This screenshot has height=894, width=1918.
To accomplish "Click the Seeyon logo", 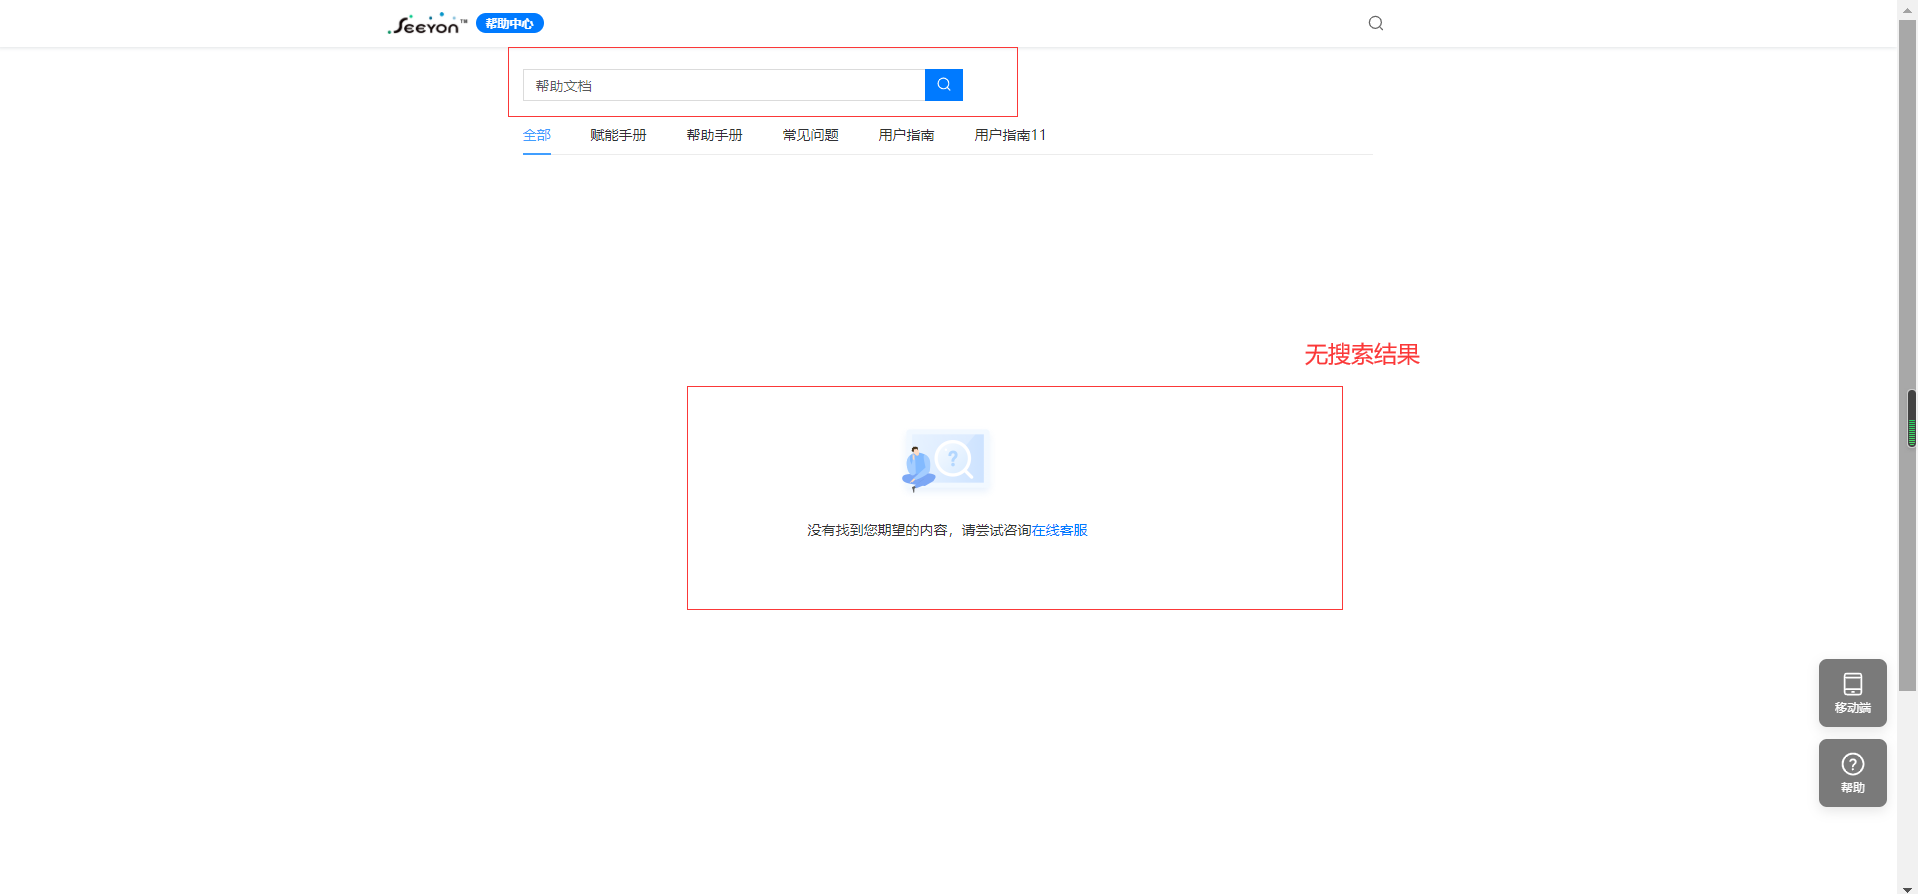I will pos(427,24).
